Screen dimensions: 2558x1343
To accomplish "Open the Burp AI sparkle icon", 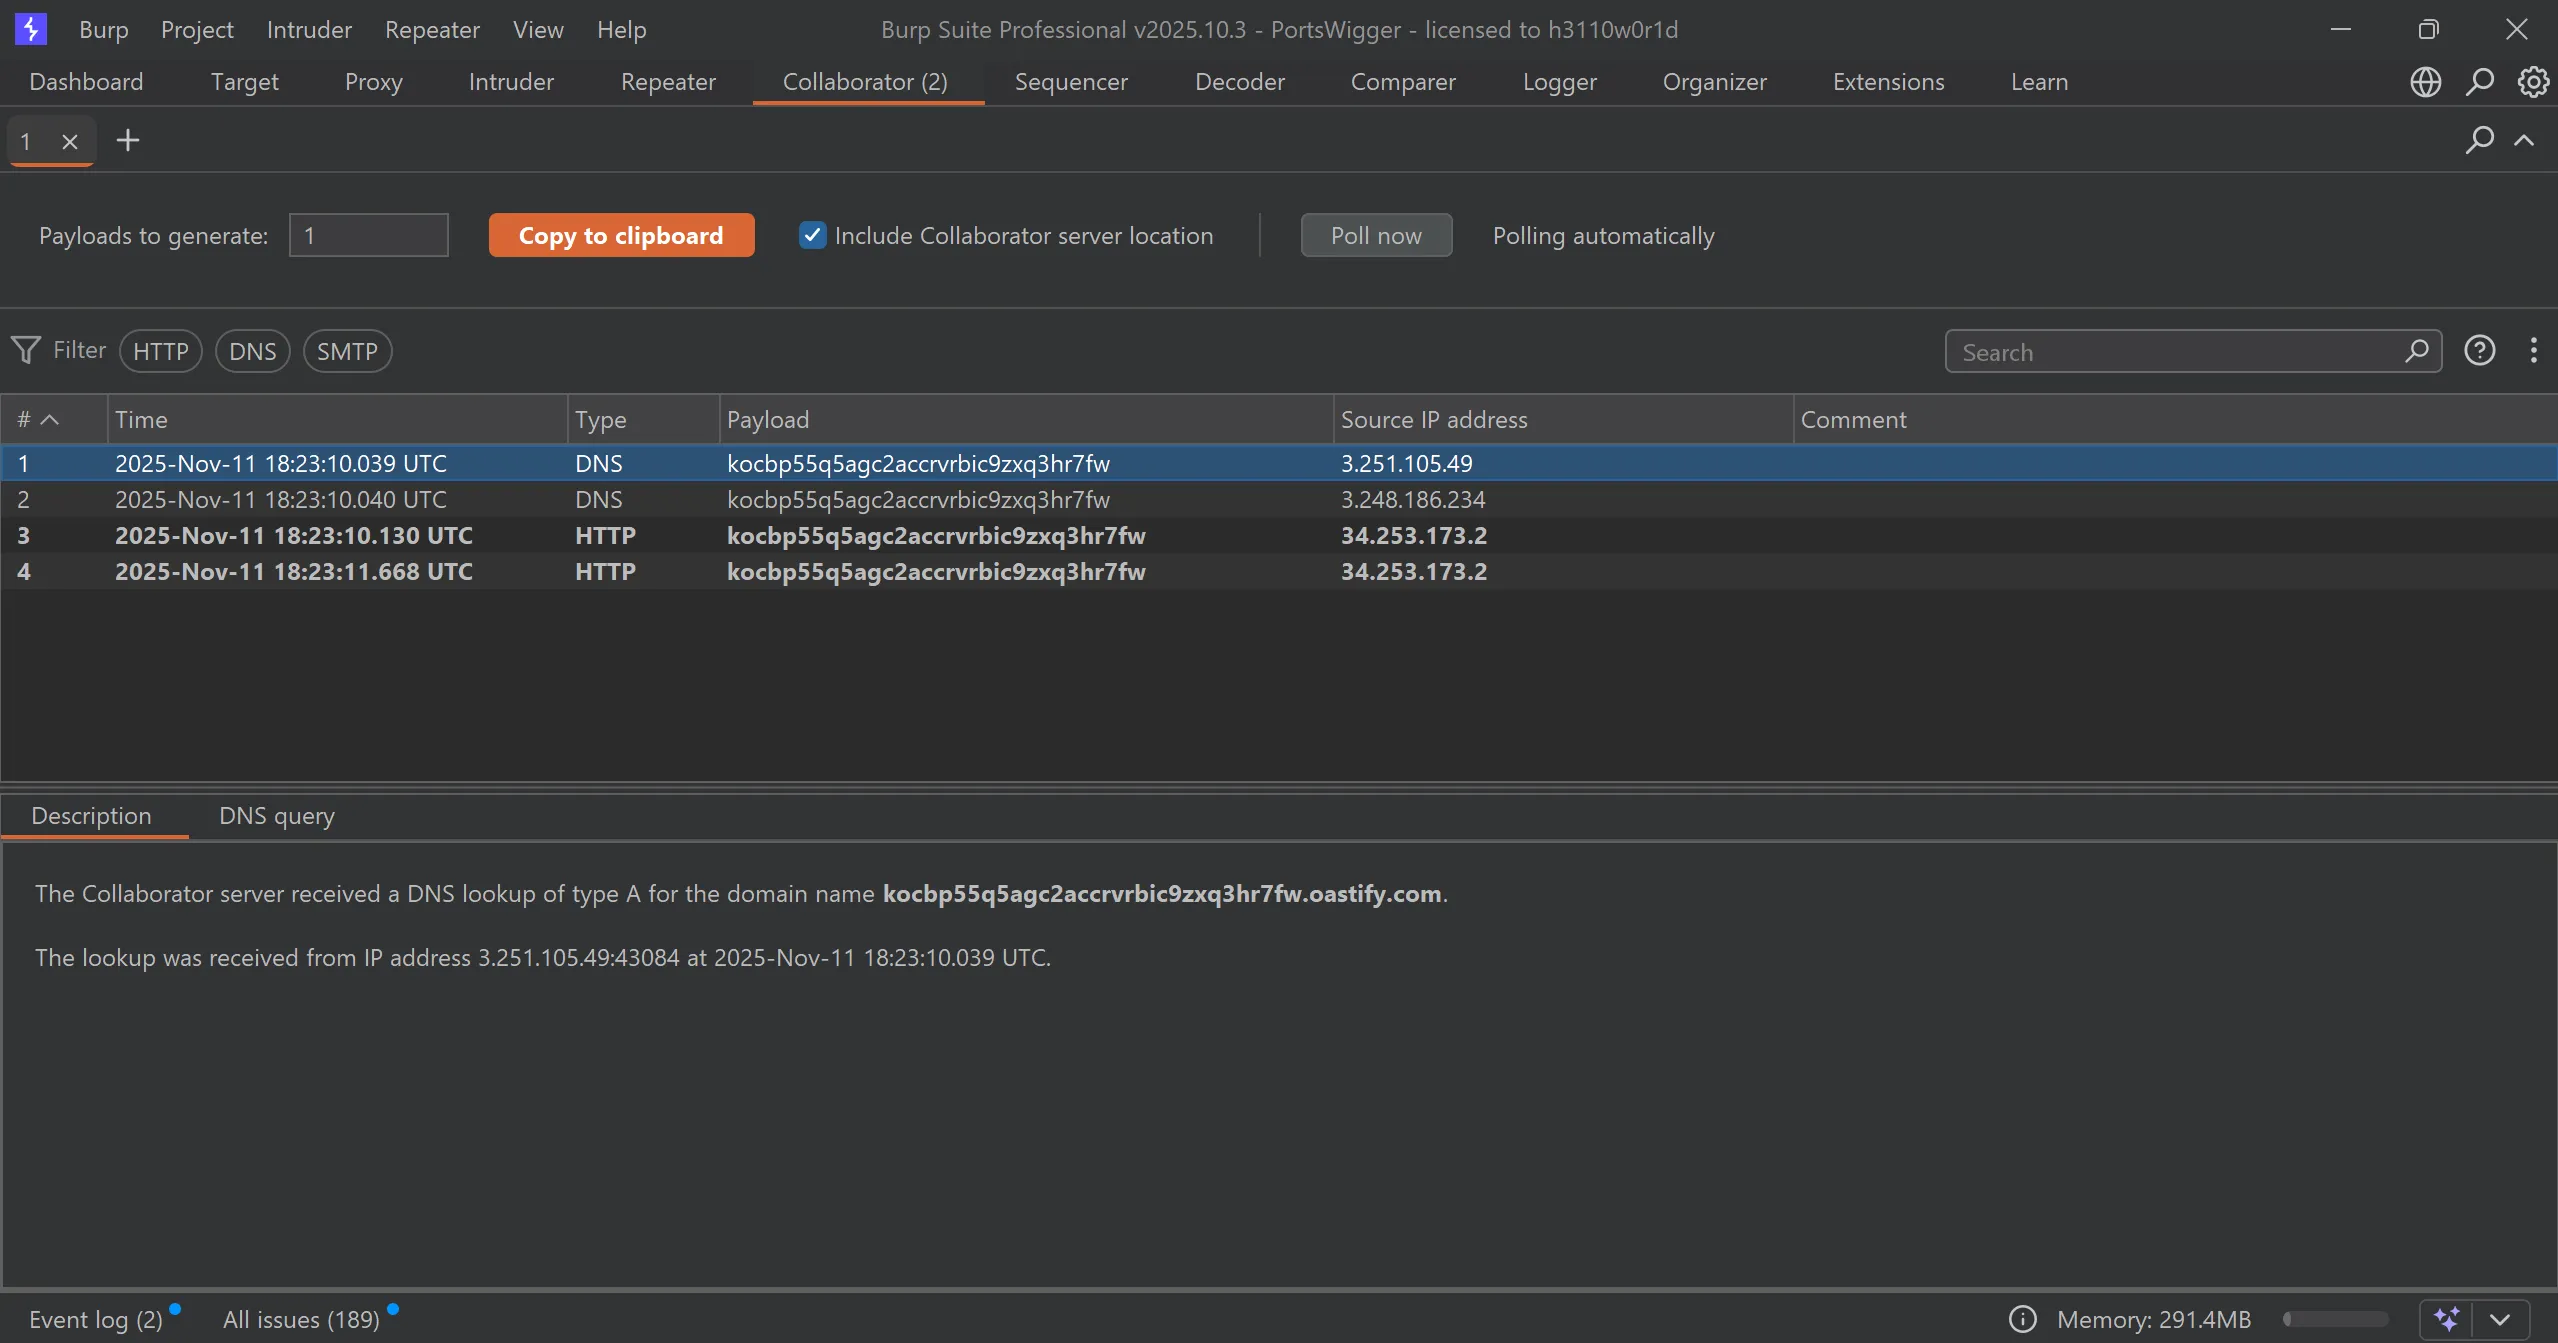I will (x=2446, y=1319).
